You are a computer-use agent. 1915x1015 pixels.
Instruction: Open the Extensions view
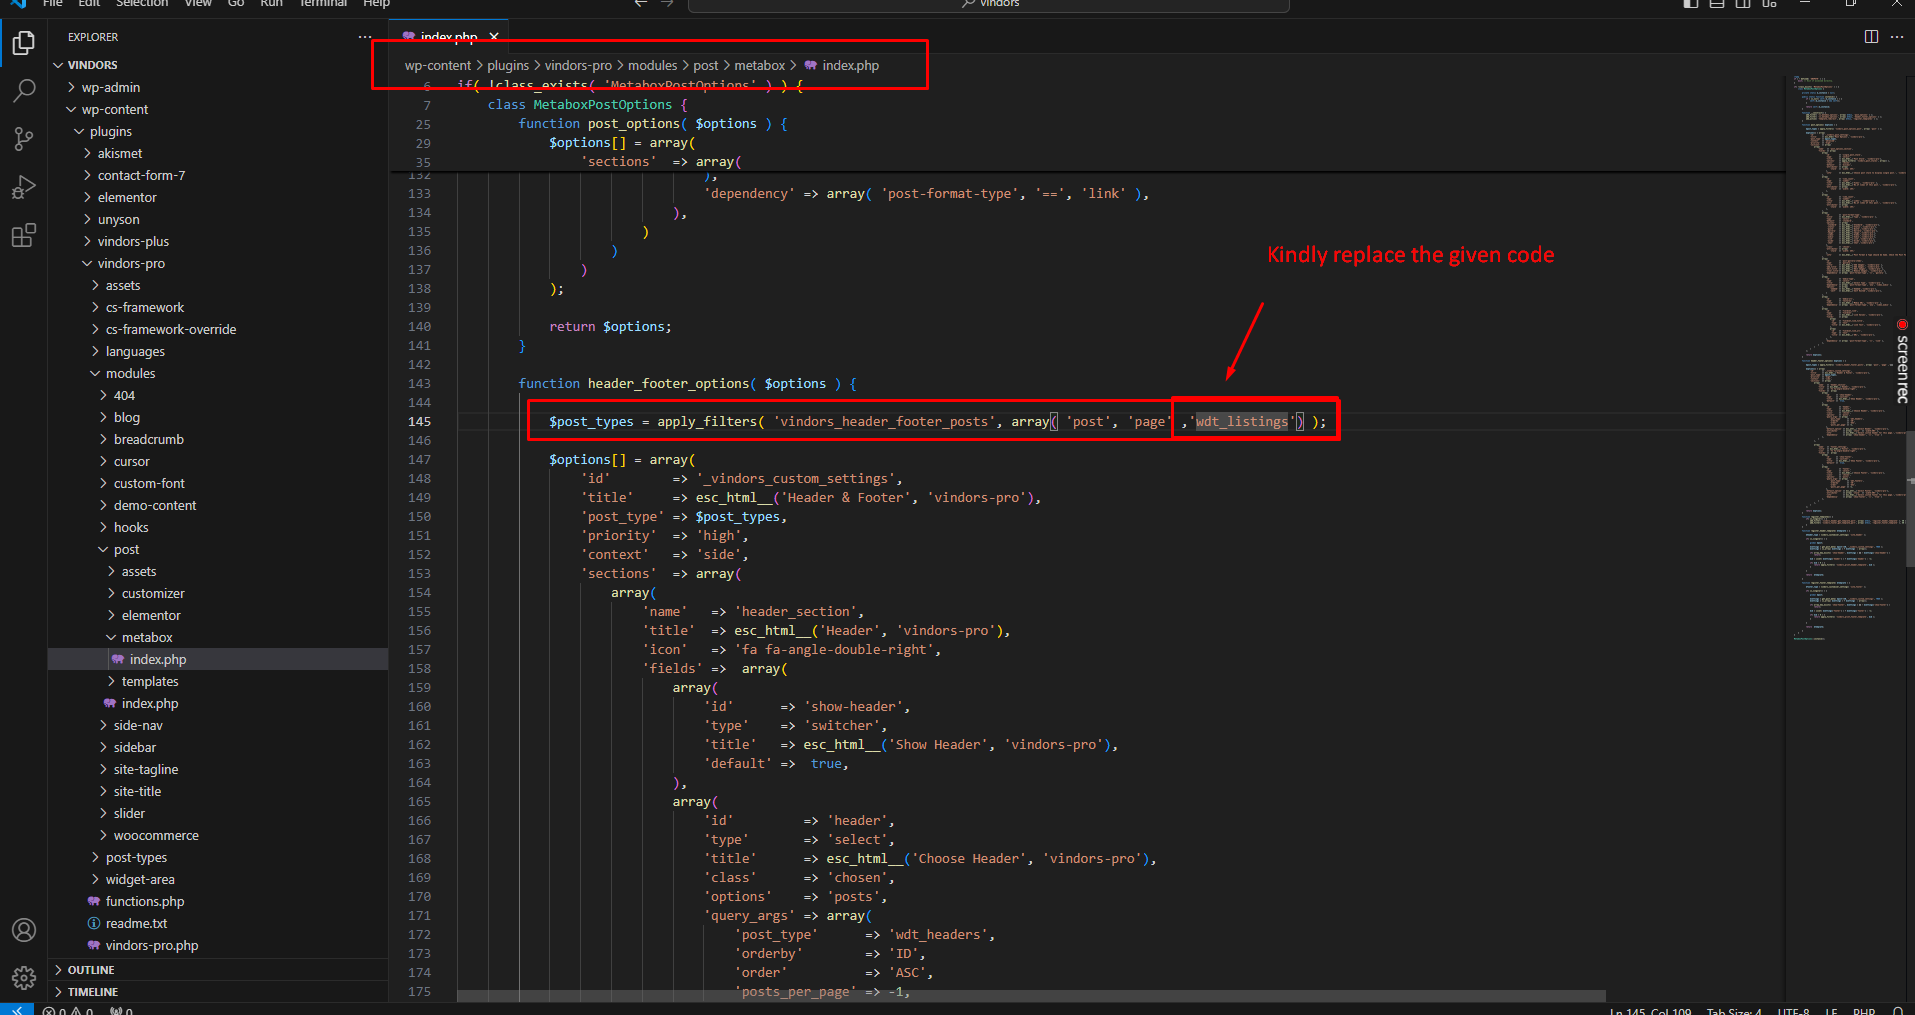click(24, 236)
